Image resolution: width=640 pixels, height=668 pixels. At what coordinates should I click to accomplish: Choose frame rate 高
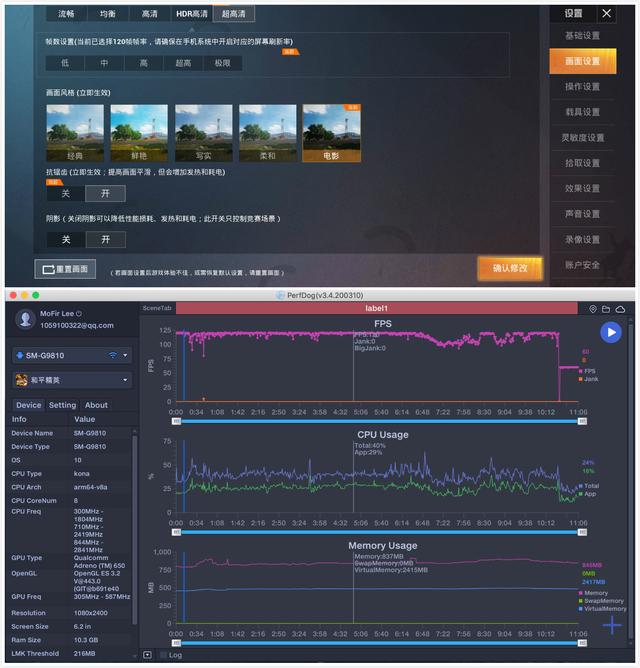[144, 63]
